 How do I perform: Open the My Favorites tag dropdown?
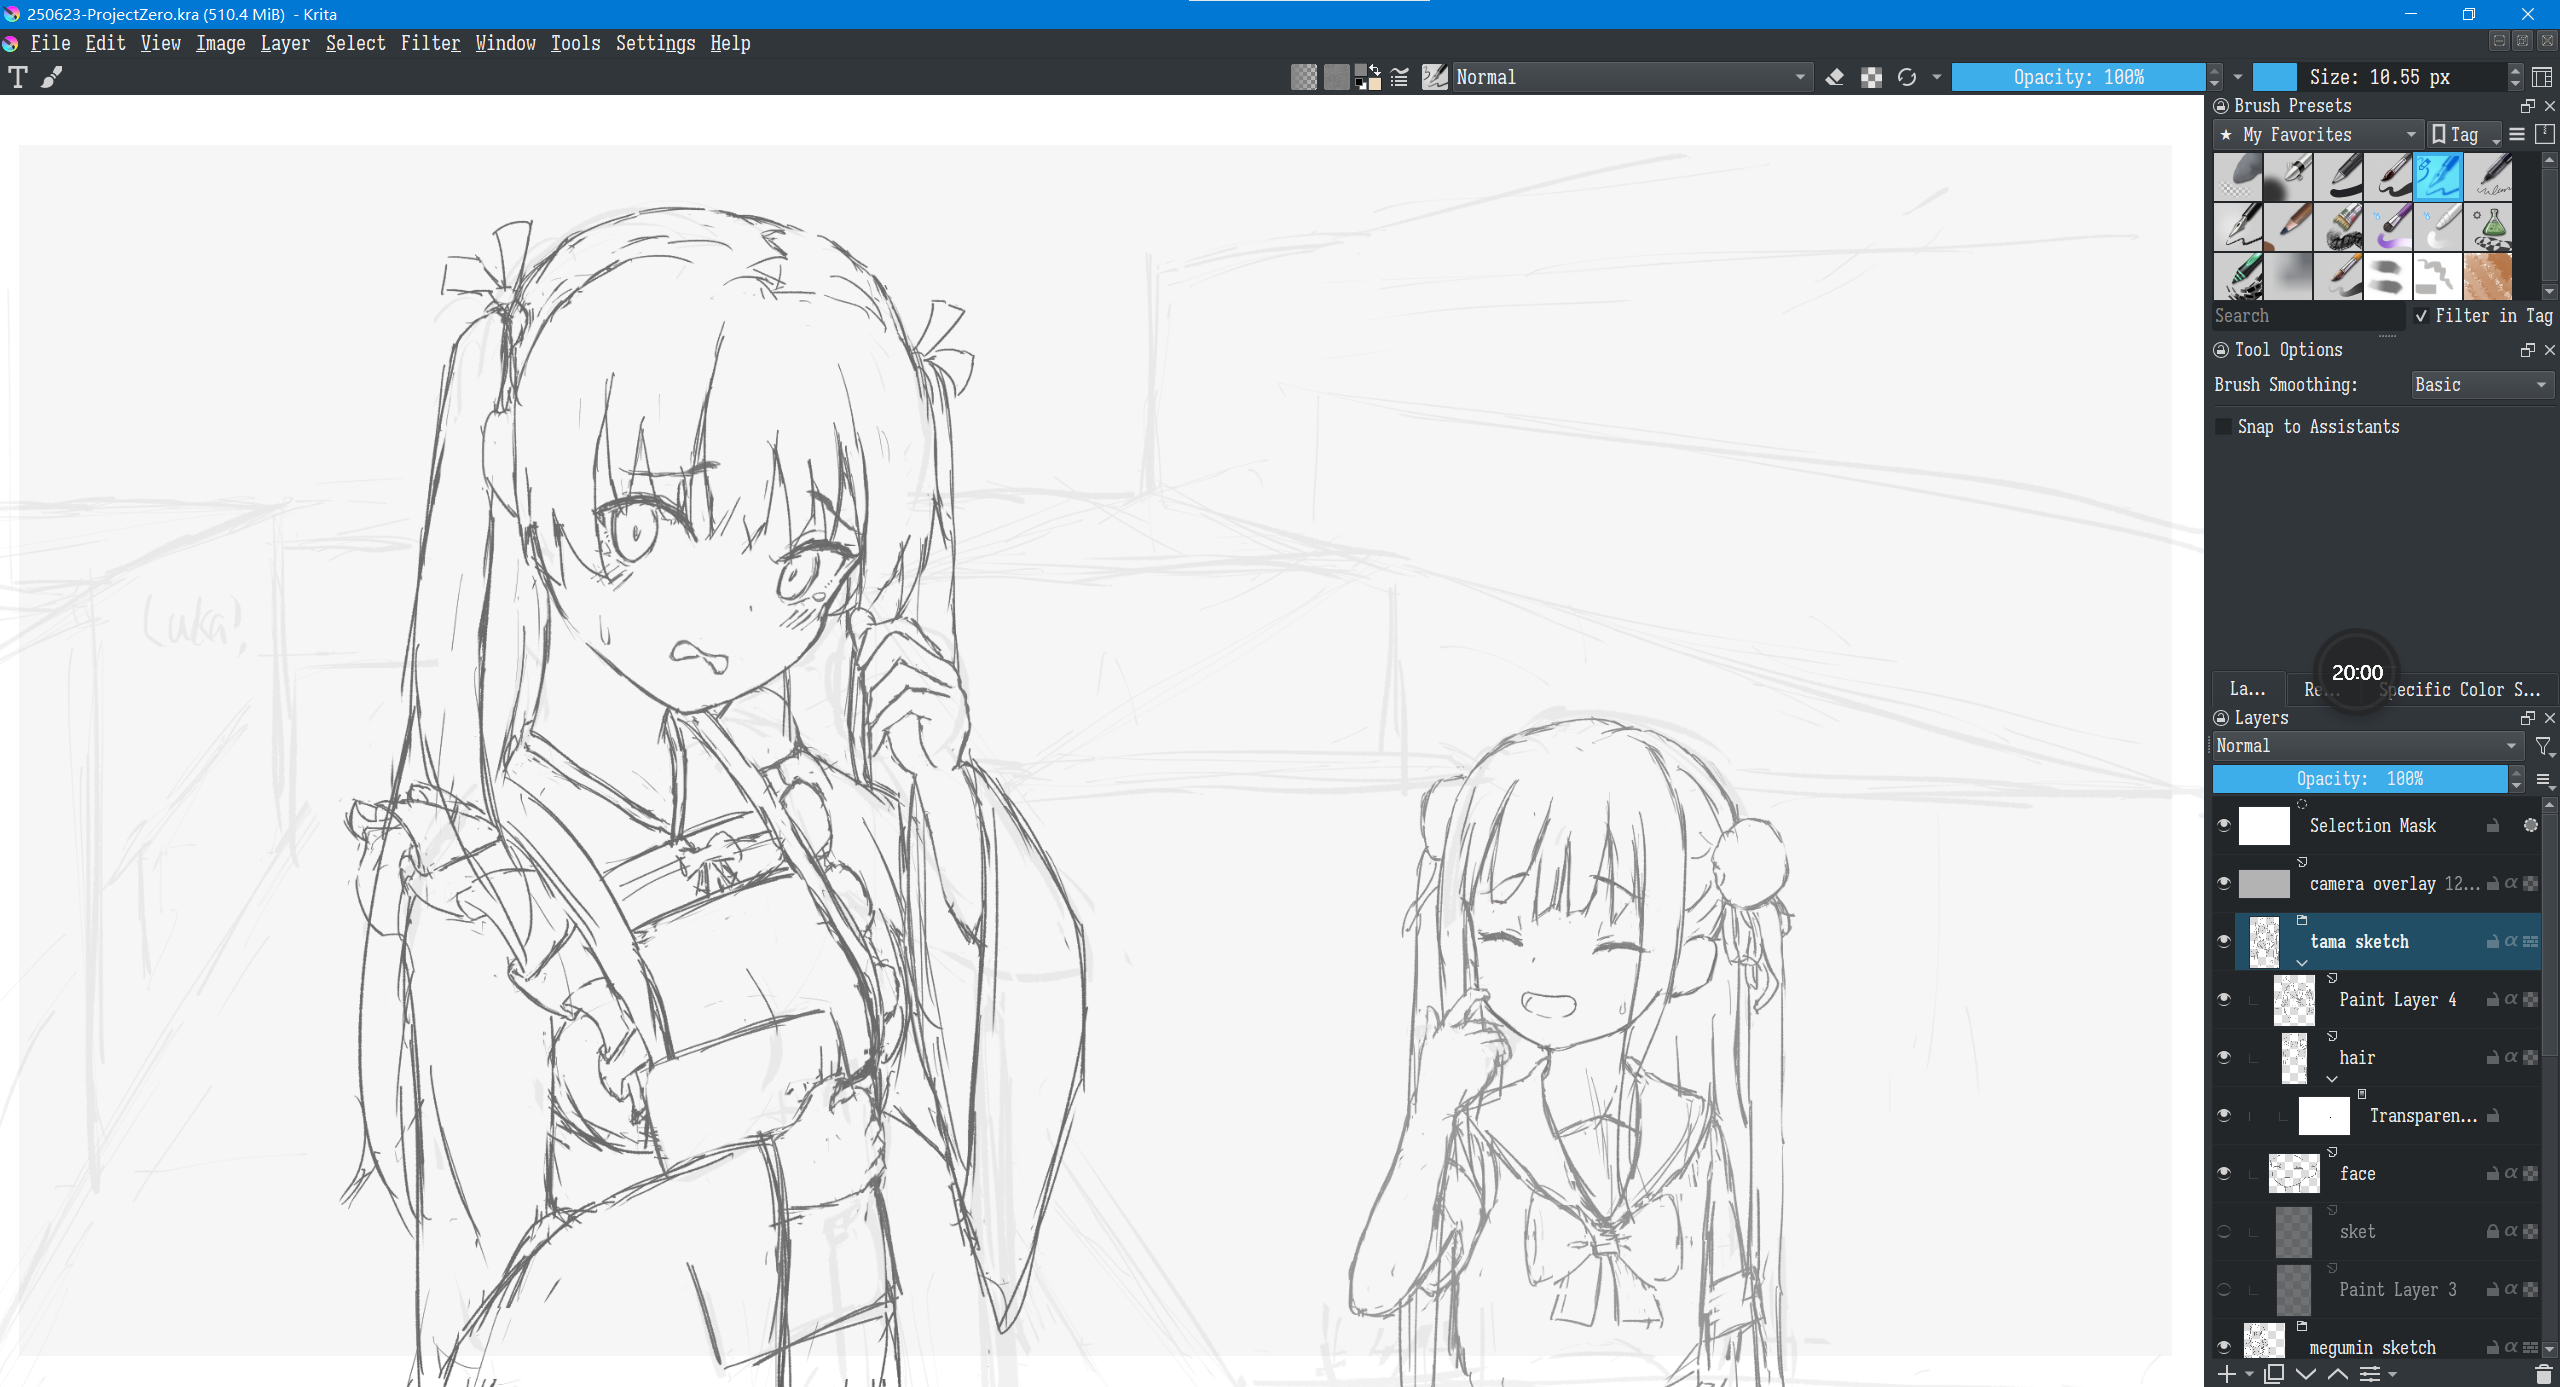click(2318, 135)
